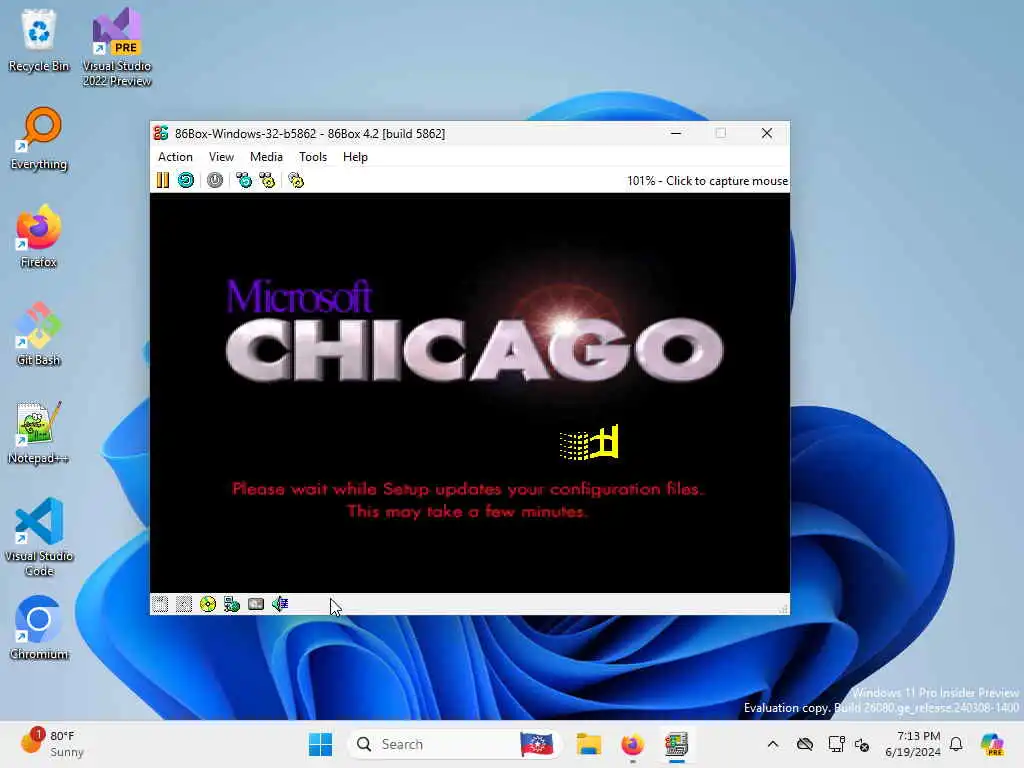
Task: Click the taskbar Search box
Action: click(455, 744)
